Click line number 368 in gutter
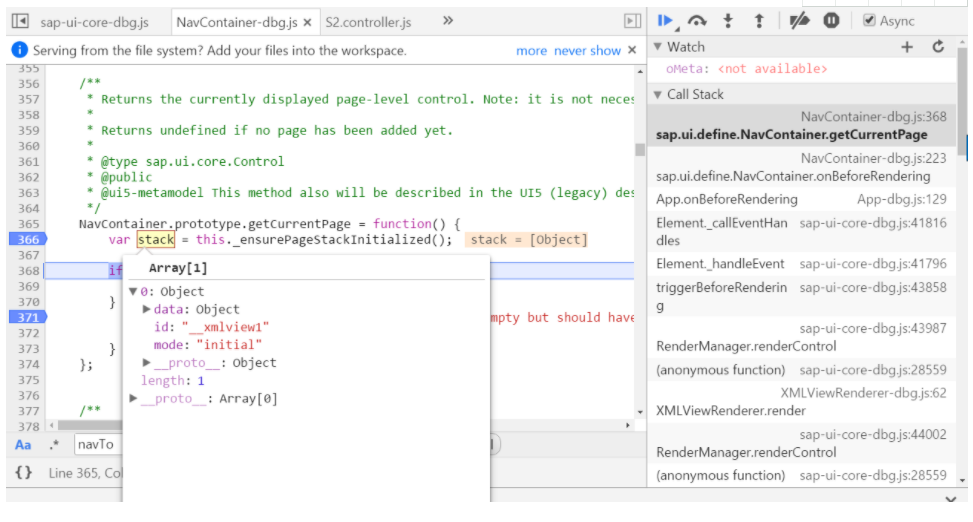Screen dimensions: 973x522 (29, 271)
